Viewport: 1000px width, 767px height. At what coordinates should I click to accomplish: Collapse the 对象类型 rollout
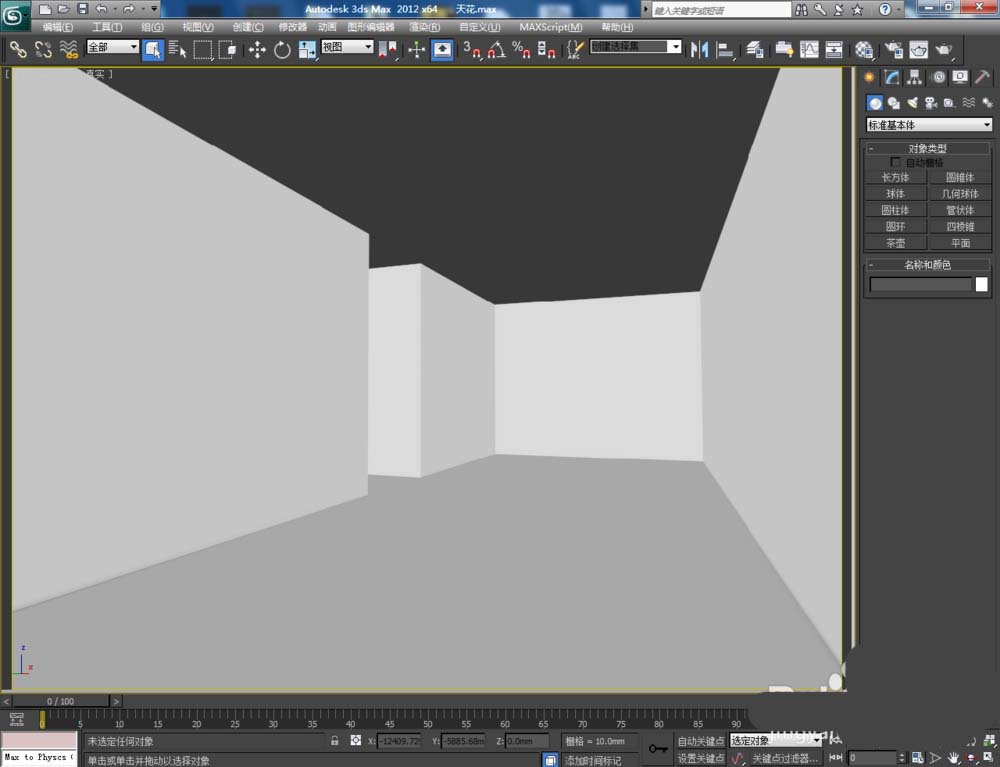point(927,148)
